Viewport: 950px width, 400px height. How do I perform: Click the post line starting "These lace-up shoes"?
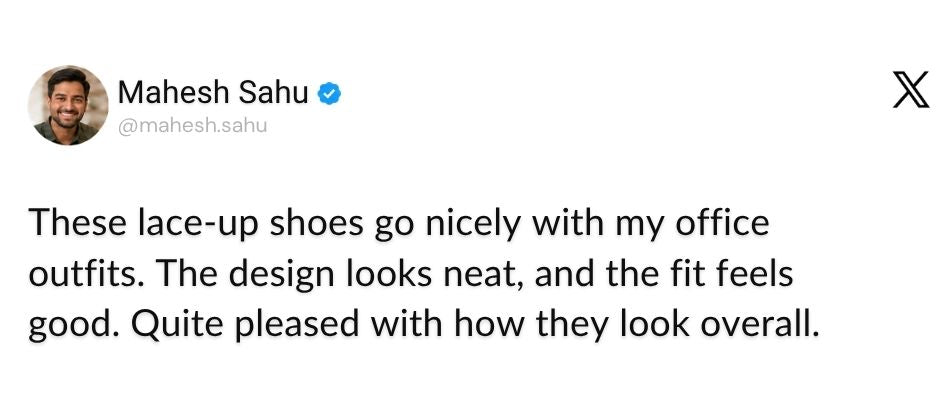click(398, 224)
